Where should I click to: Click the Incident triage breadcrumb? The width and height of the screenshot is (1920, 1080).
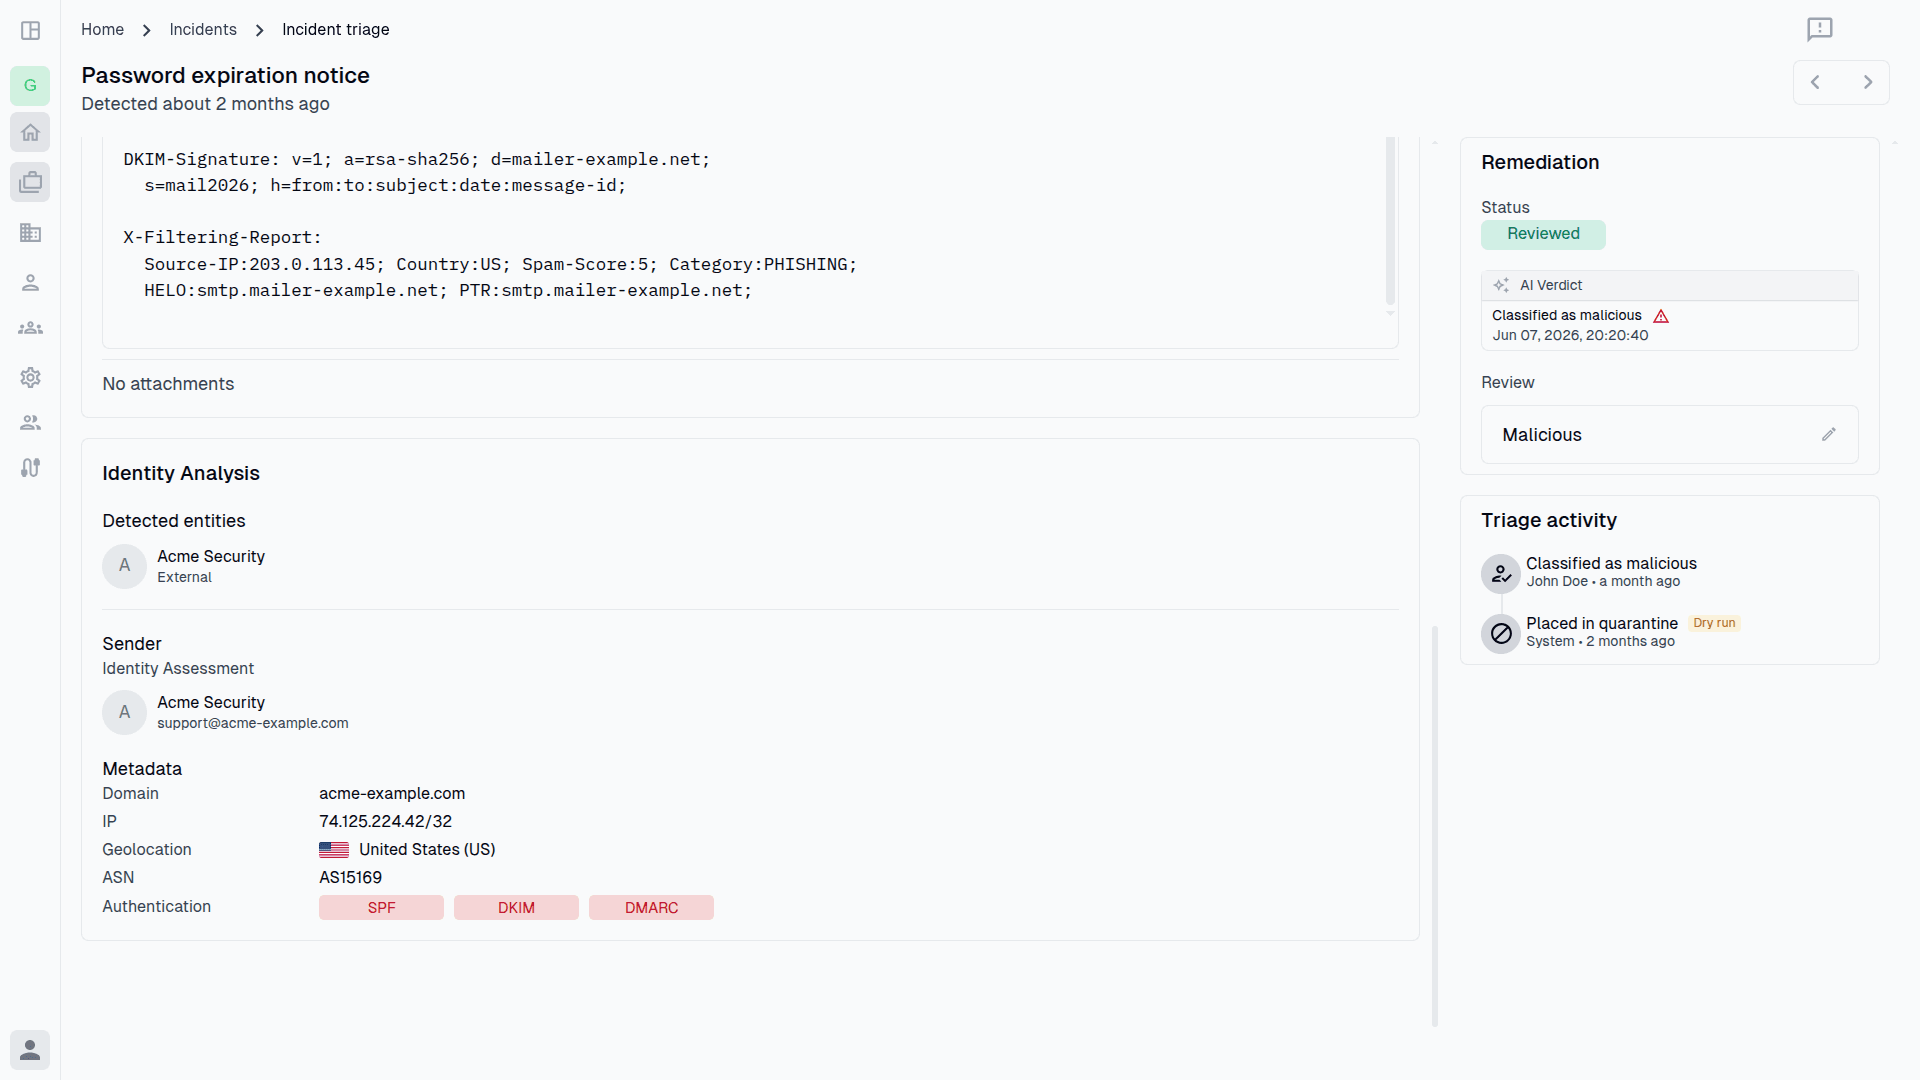(x=336, y=30)
